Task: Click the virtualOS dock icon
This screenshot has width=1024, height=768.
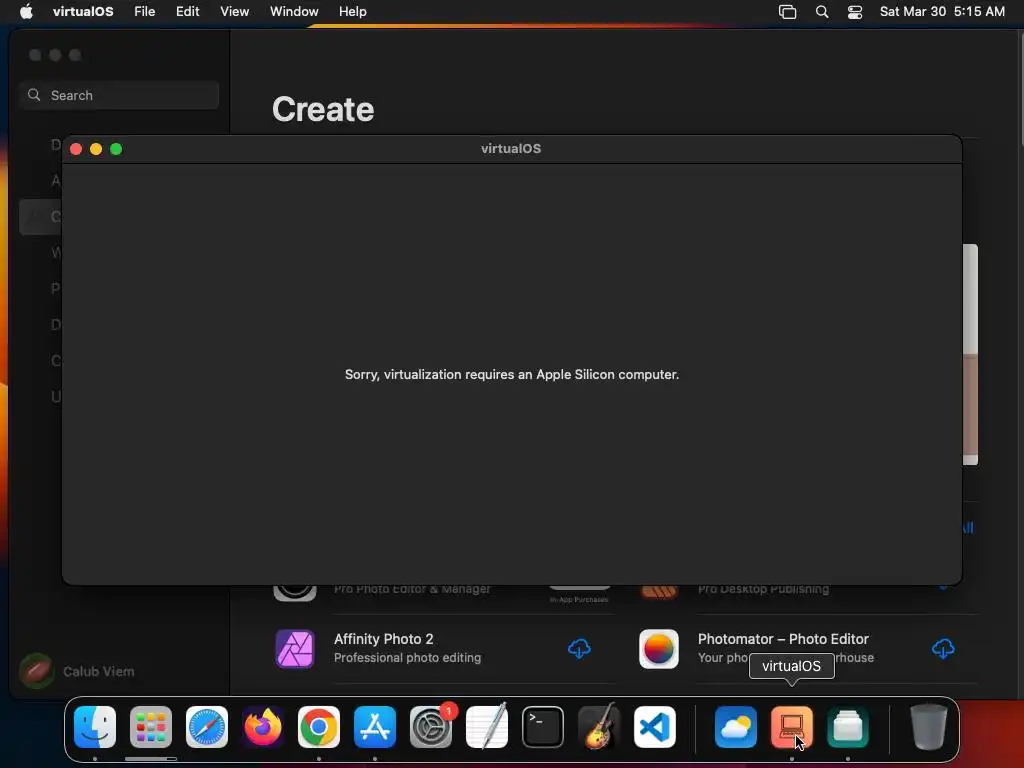Action: [792, 727]
